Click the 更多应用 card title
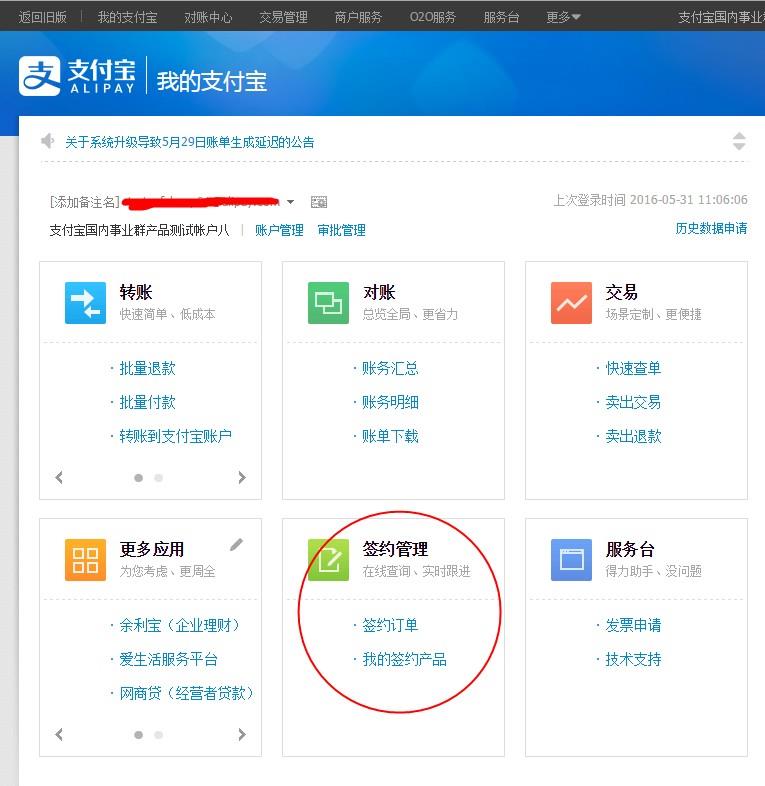Screen dimensions: 765x786 click(152, 549)
